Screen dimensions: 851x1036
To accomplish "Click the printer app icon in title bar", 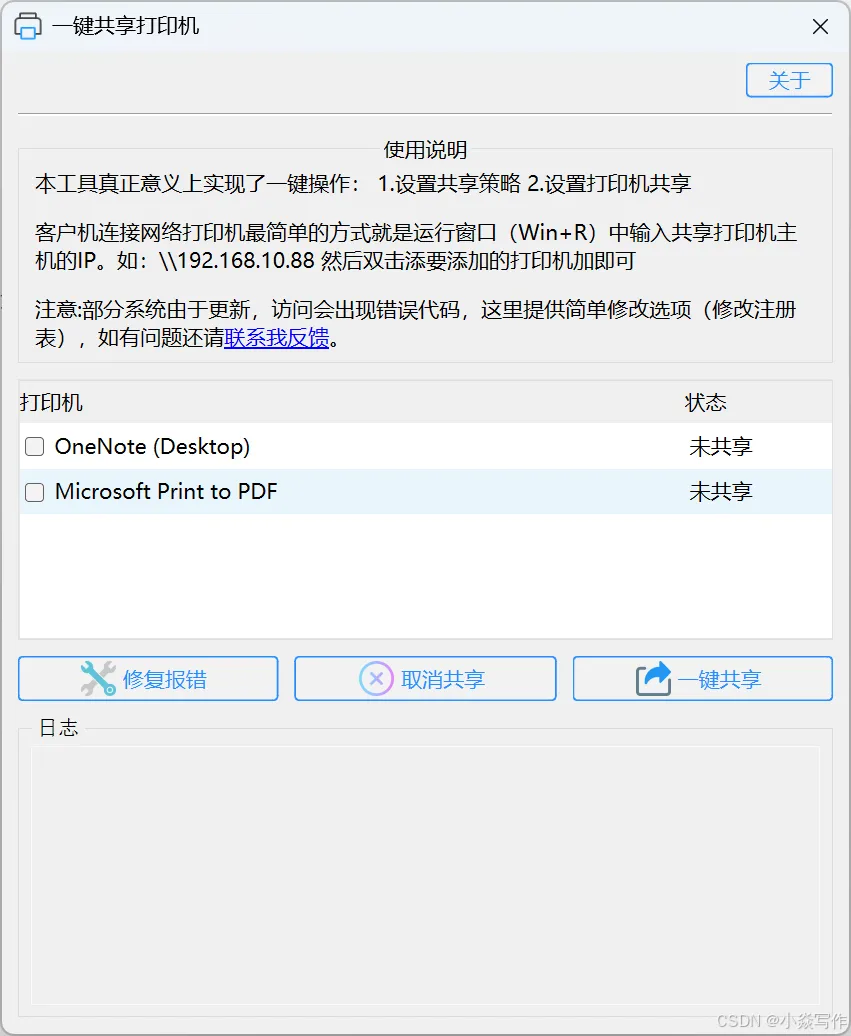I will (28, 26).
